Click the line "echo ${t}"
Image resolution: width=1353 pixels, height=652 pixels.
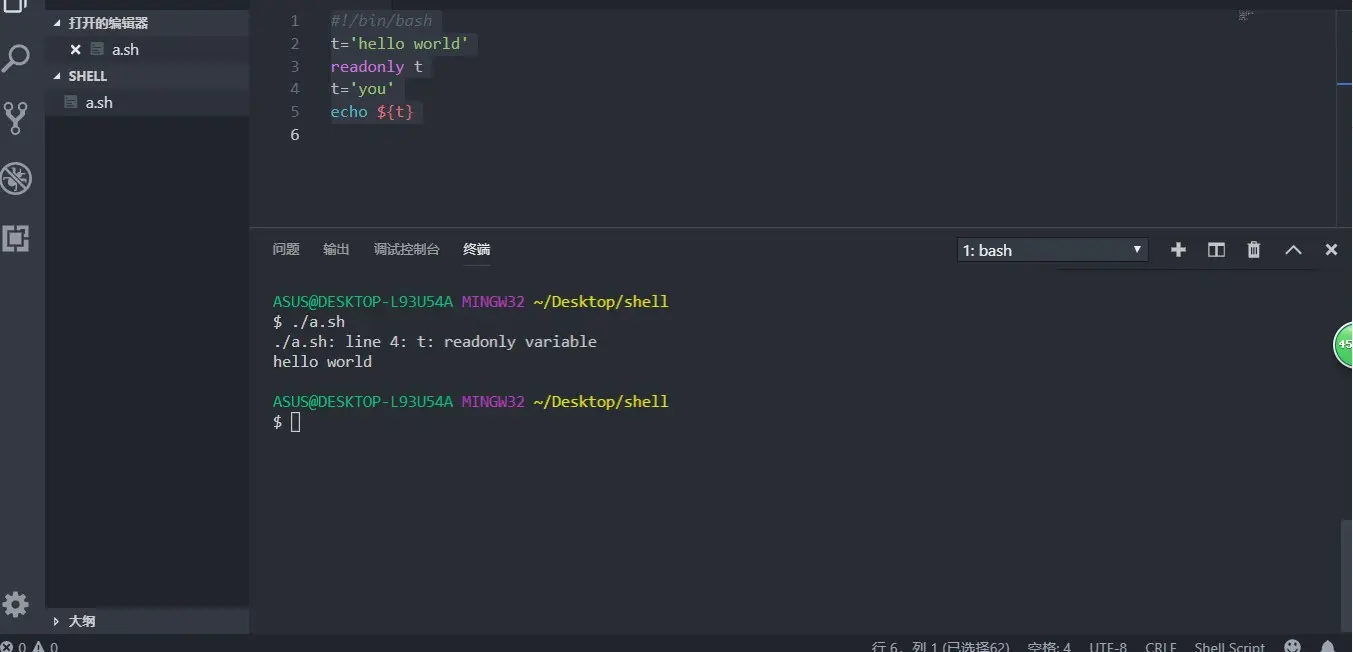372,111
